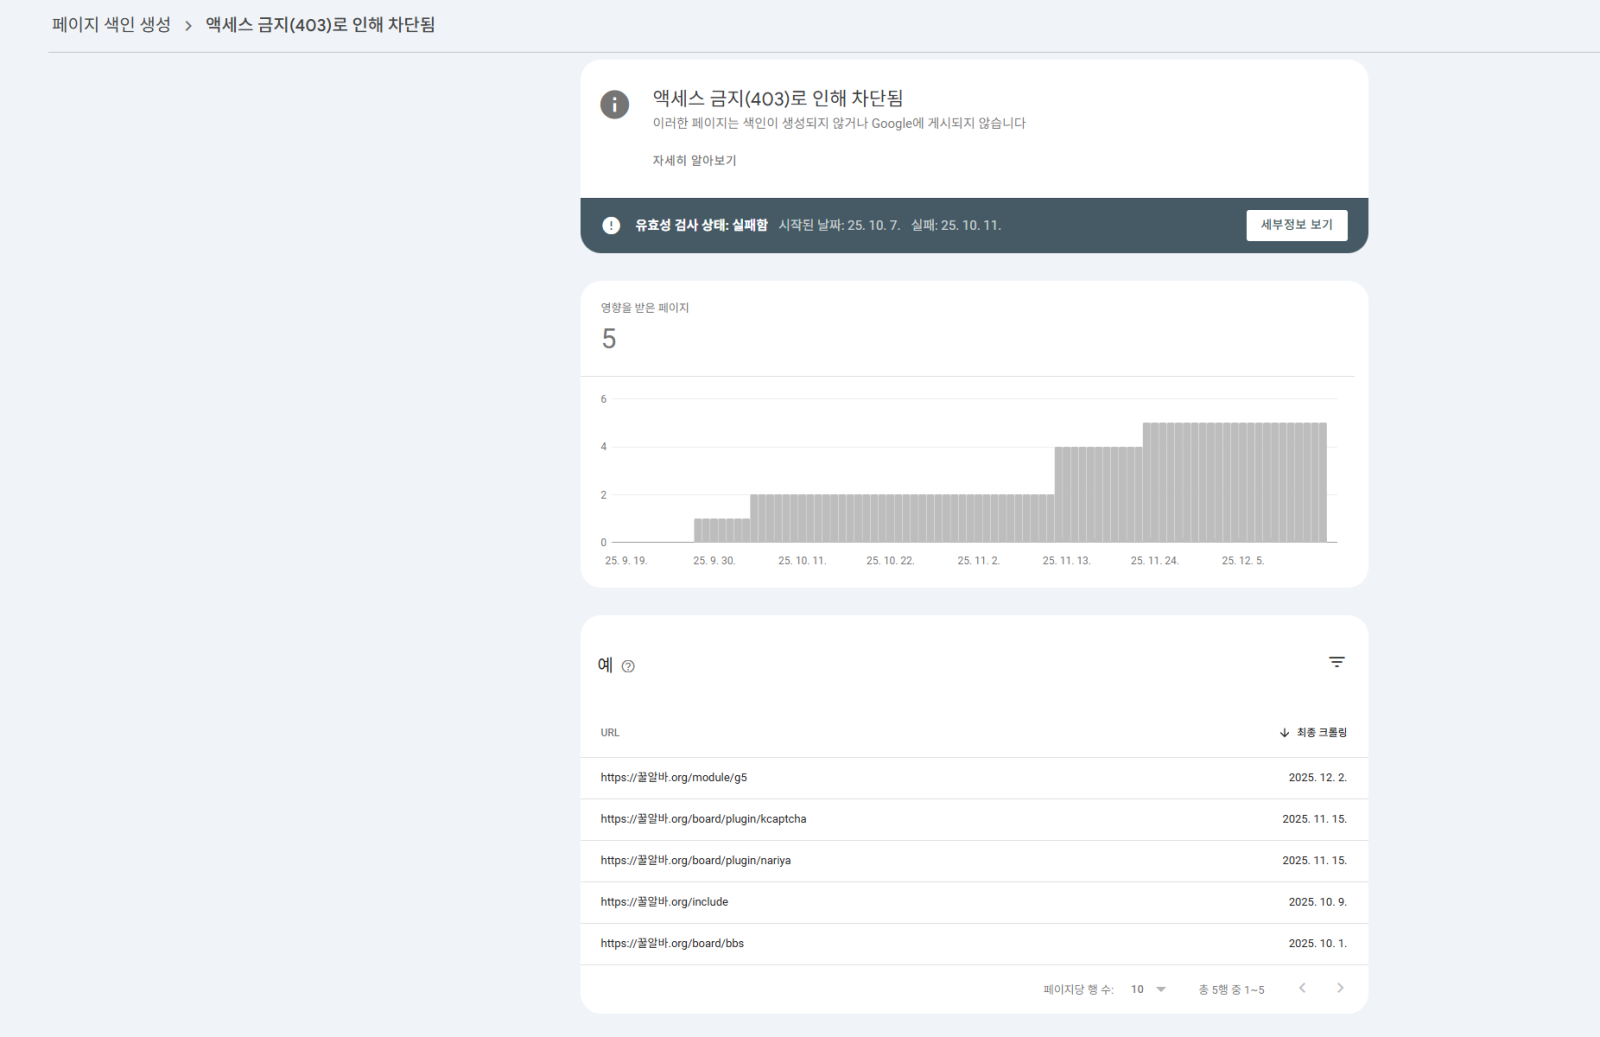The image size is (1600, 1037).
Task: Sort by 최종 크롤링 column header
Action: pyautogui.click(x=1321, y=733)
